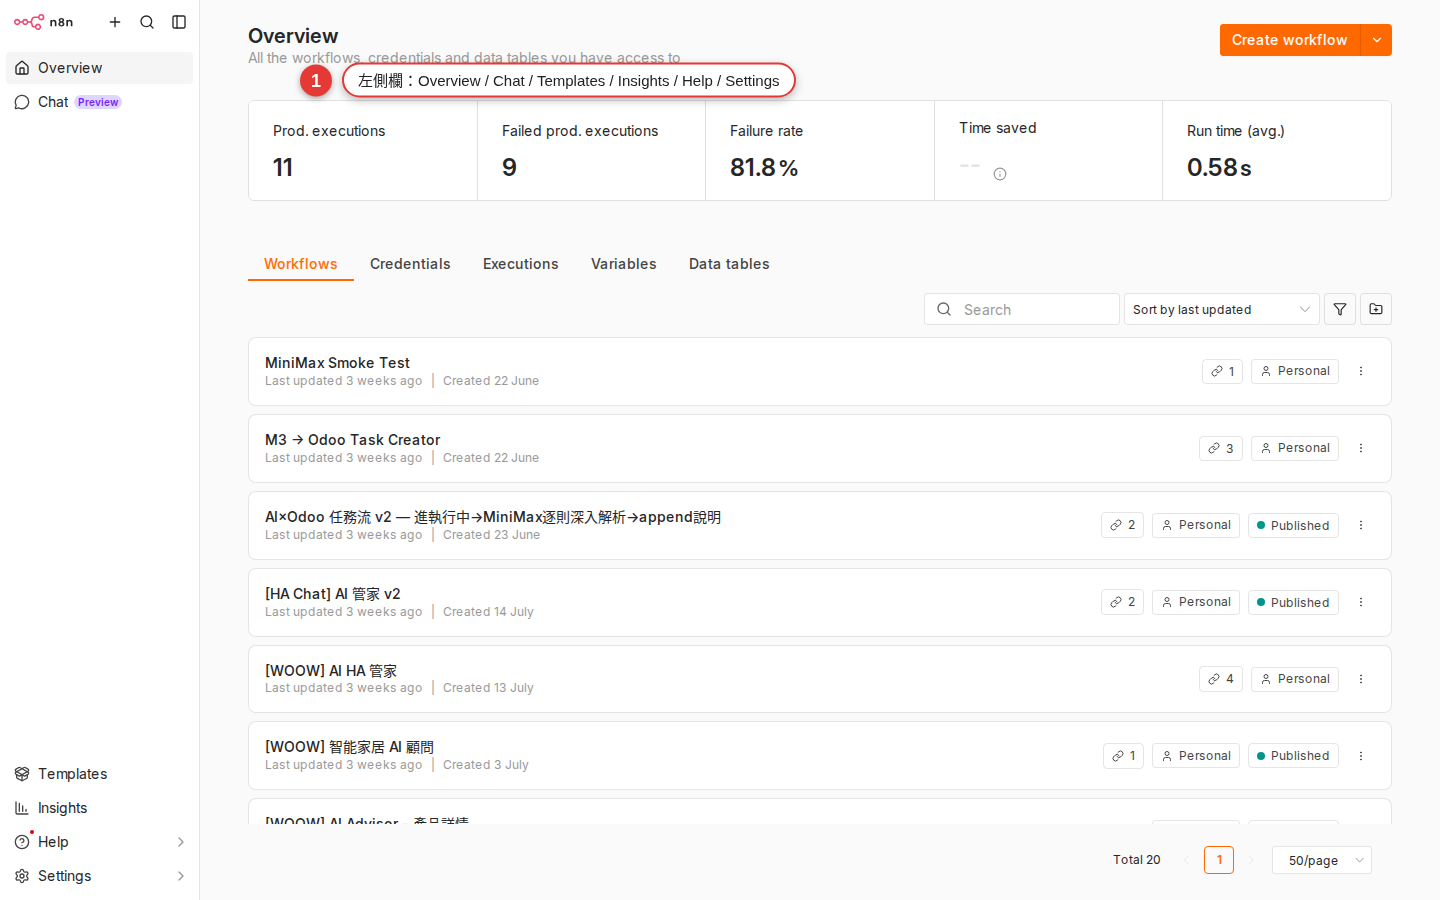Click the Time saved info icon
Viewport: 1440px width, 900px height.
coord(1000,174)
